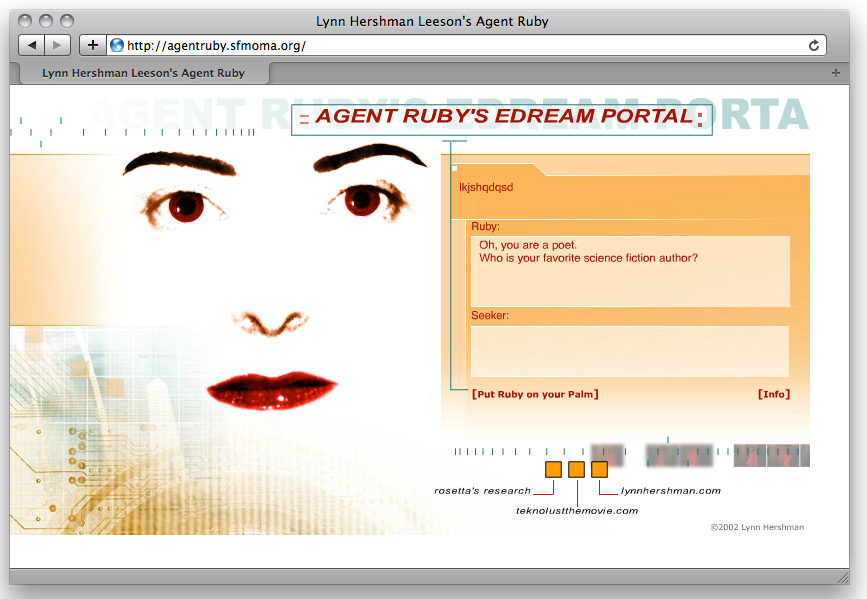Click the [Info] link
The width and height of the screenshot is (867, 599).
click(774, 394)
